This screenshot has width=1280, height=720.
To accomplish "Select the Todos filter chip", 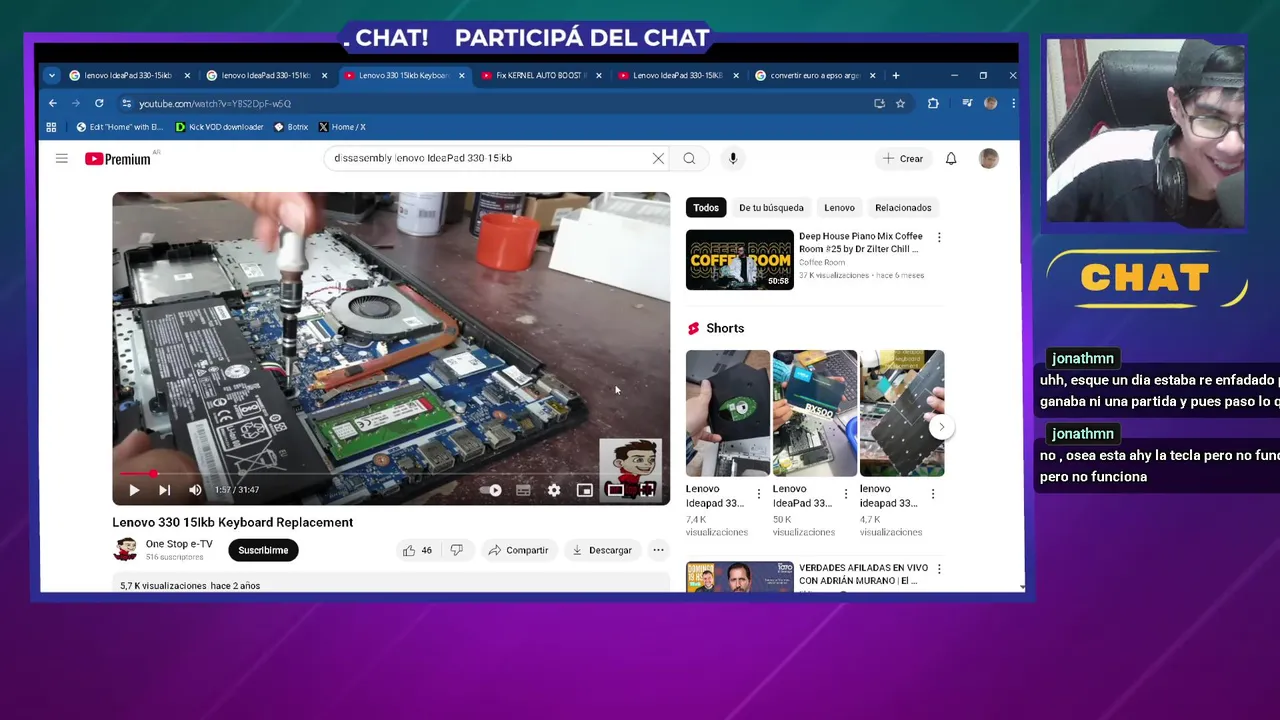I will [706, 208].
